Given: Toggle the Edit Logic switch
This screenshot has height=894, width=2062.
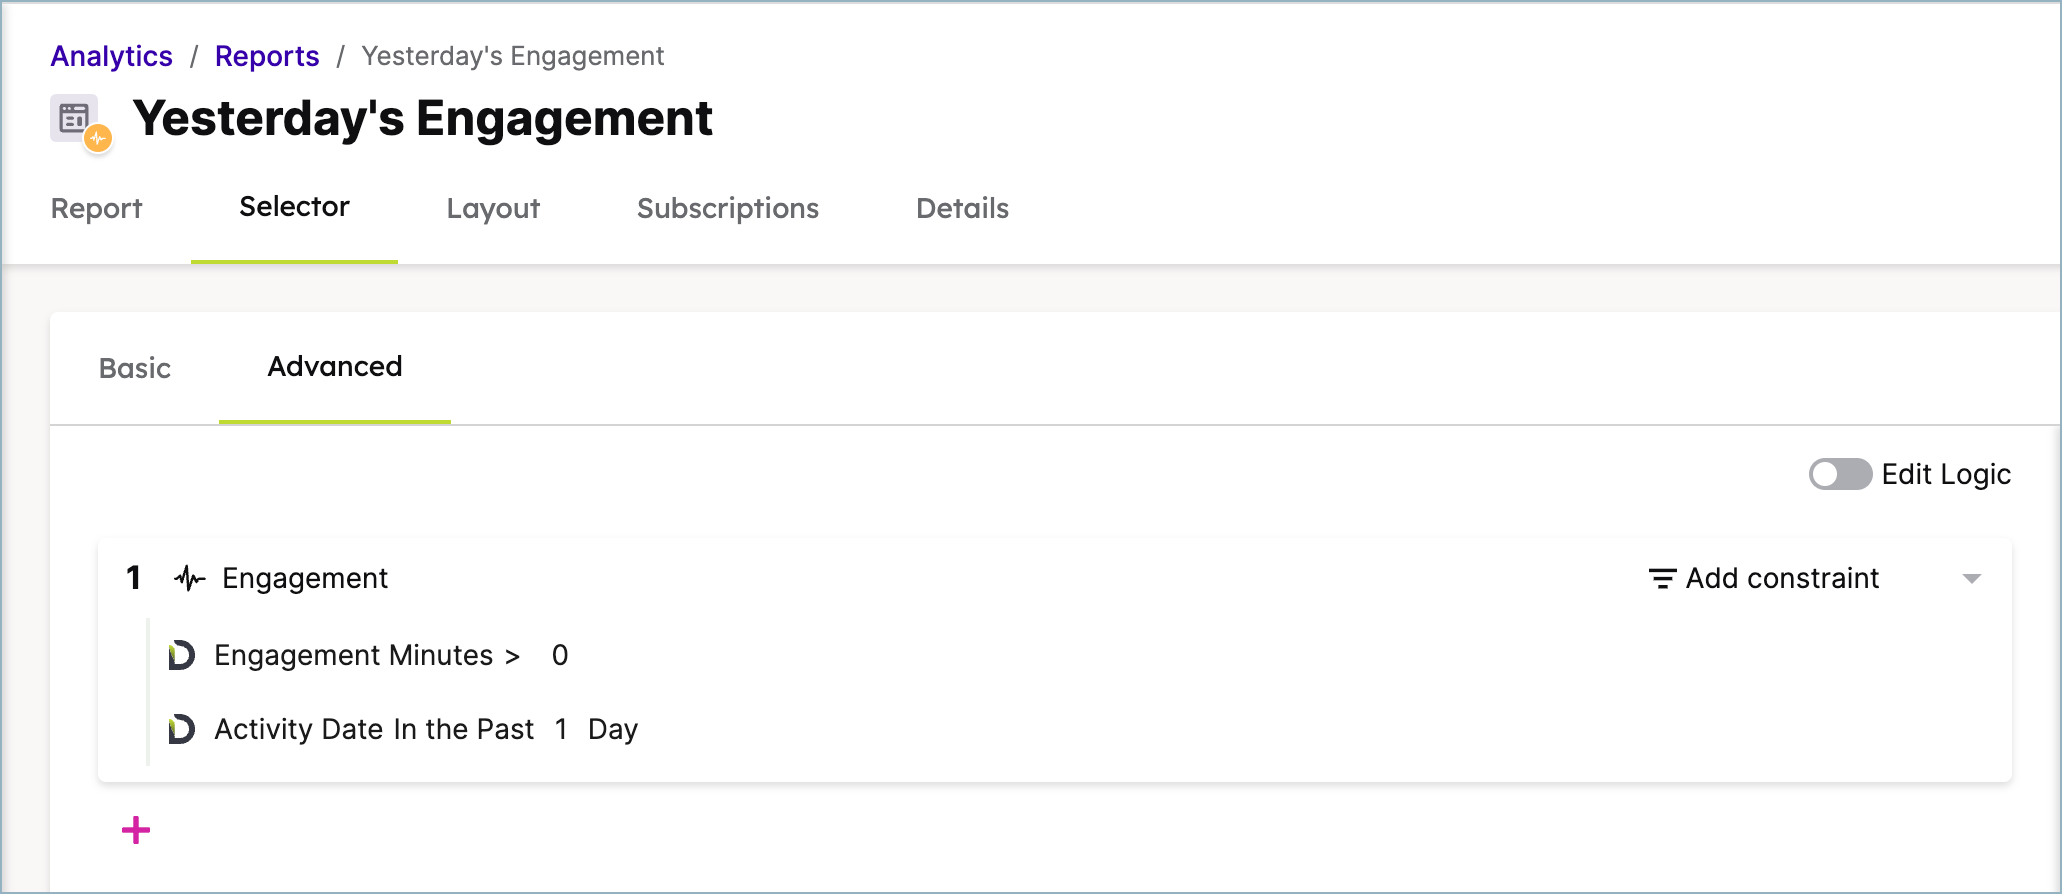Looking at the screenshot, I should (x=1840, y=474).
